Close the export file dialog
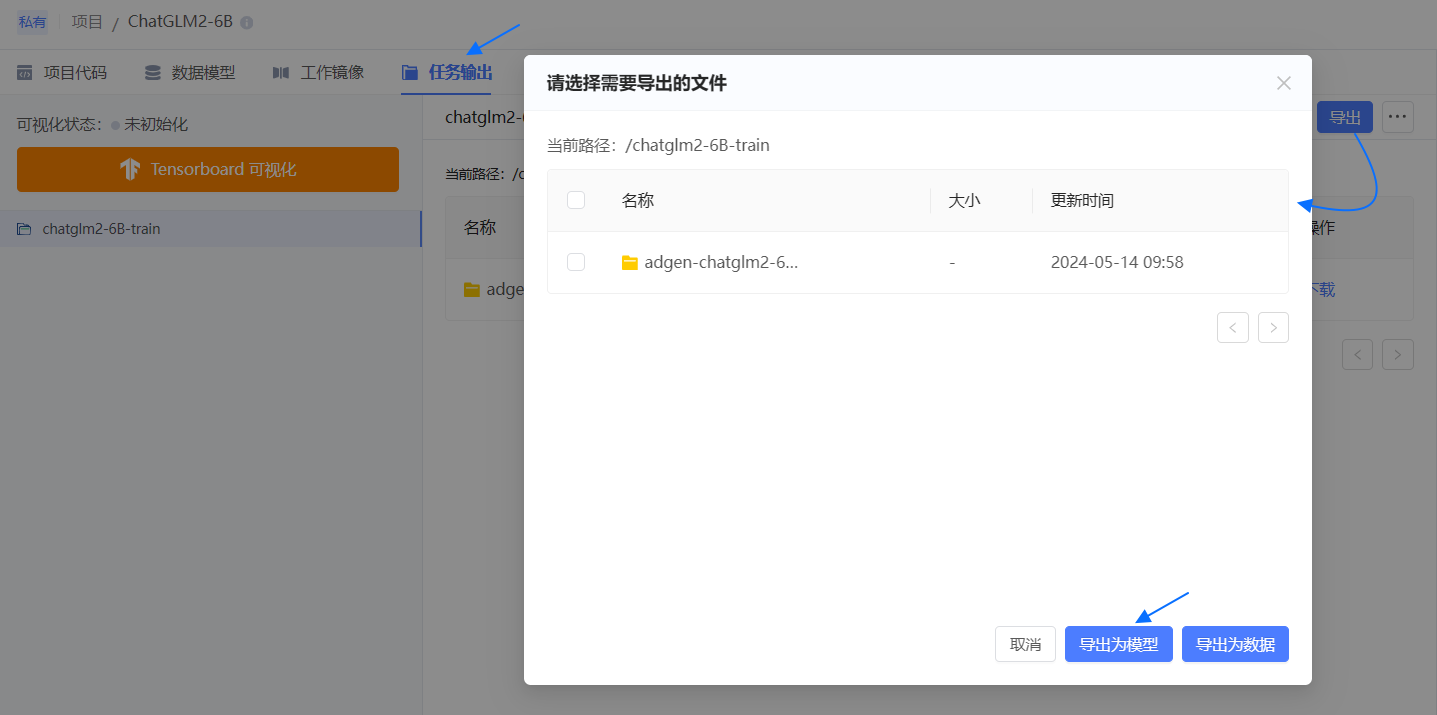 click(1283, 83)
